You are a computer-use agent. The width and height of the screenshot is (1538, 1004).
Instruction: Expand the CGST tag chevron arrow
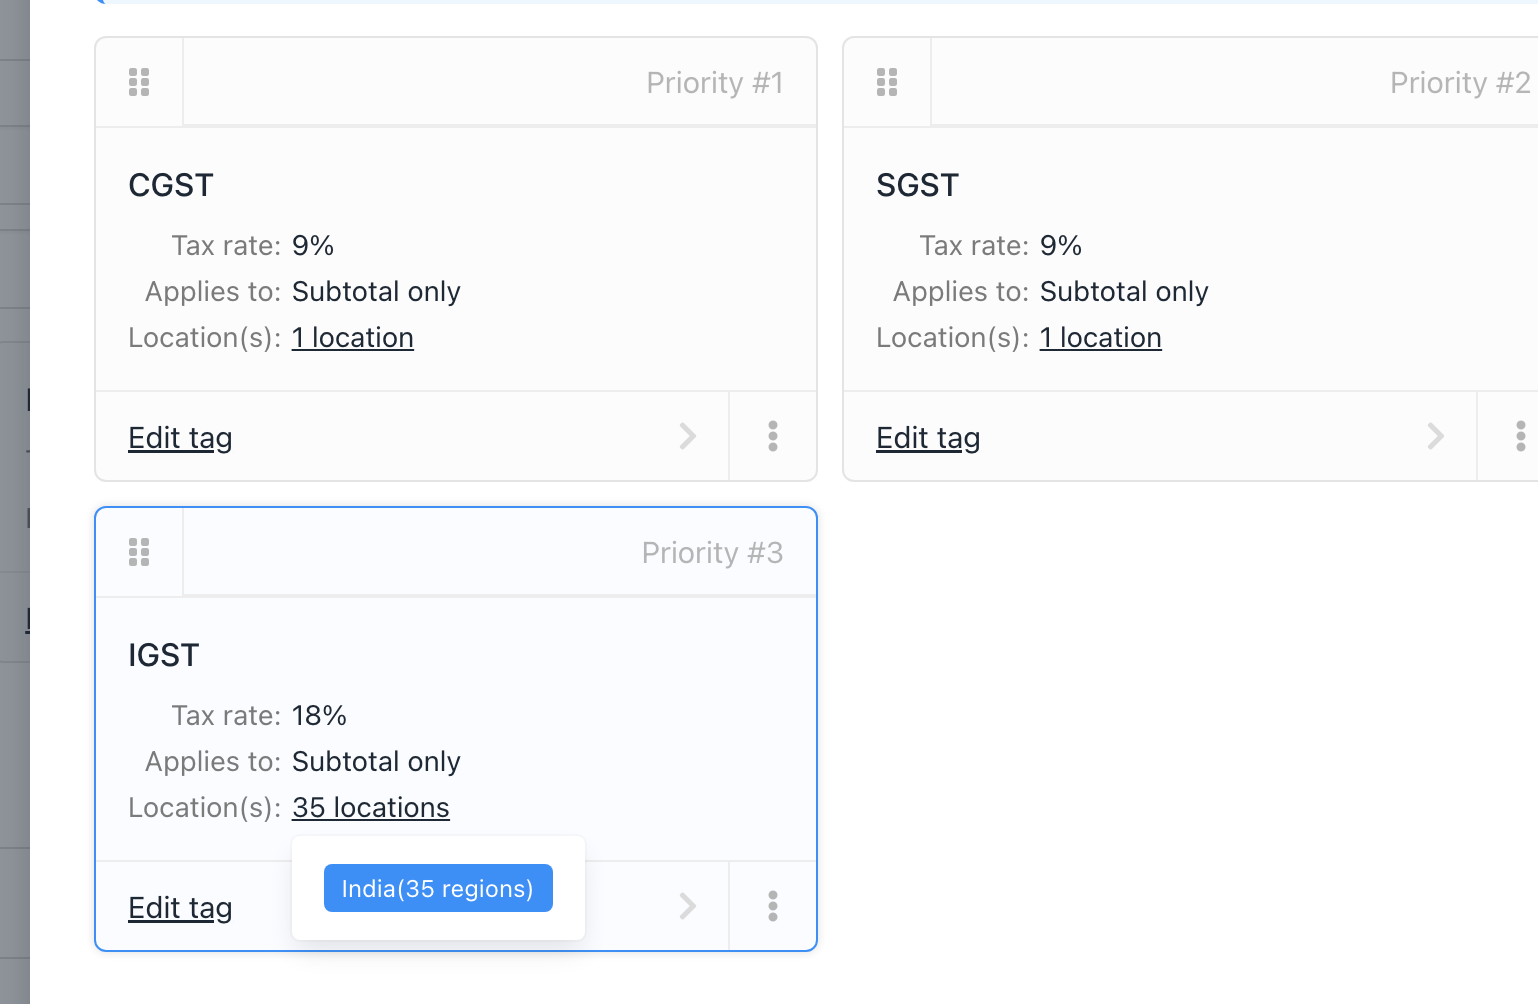tap(688, 436)
